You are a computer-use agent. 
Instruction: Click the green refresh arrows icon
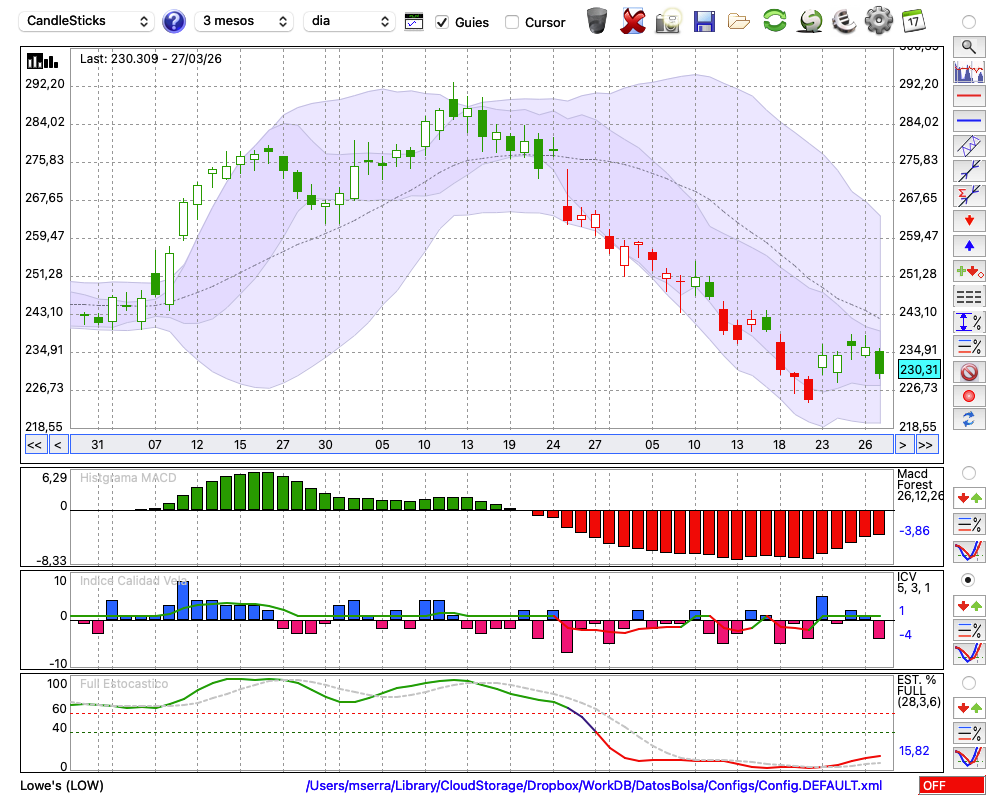coord(774,20)
